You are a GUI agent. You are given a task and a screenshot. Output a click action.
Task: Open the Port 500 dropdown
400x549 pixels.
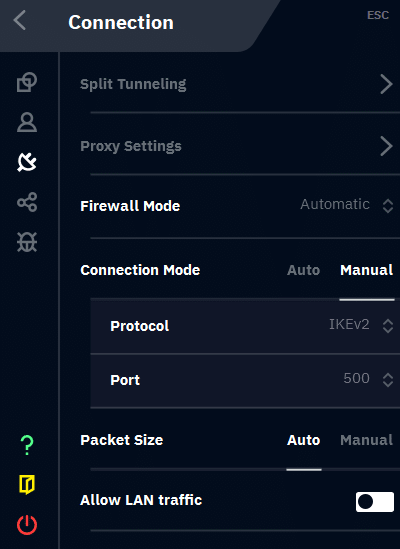click(x=368, y=379)
